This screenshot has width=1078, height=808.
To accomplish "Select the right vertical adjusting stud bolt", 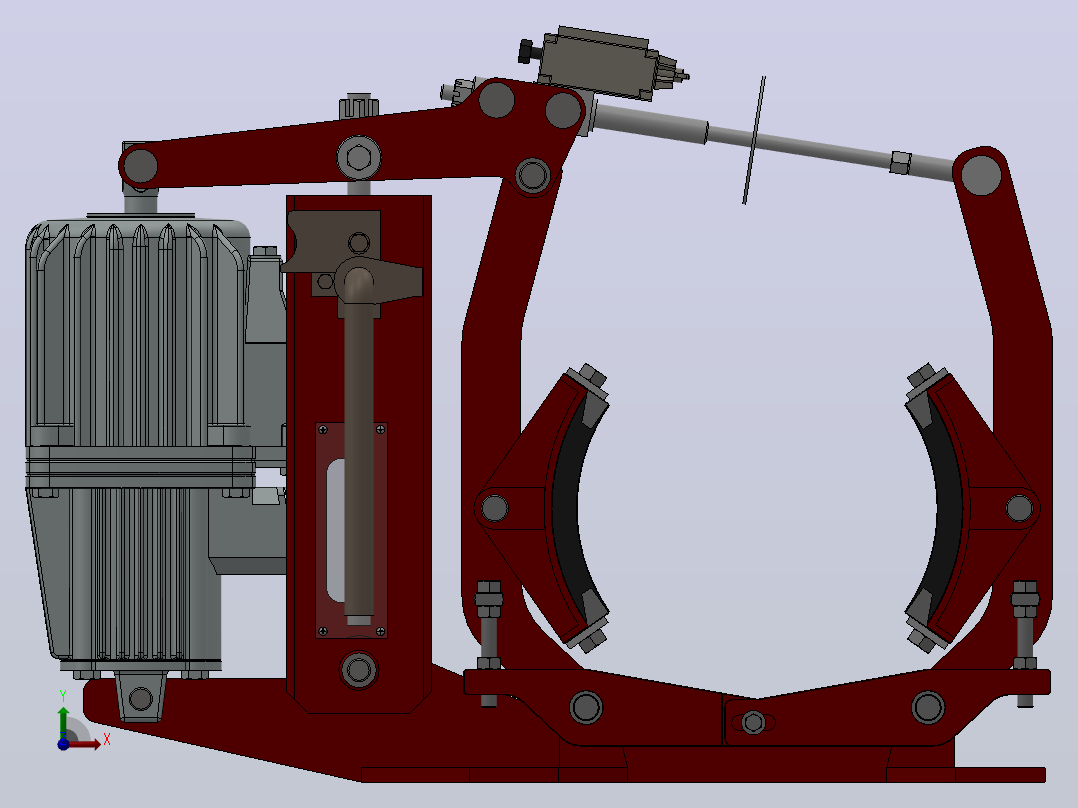I will point(1024,643).
